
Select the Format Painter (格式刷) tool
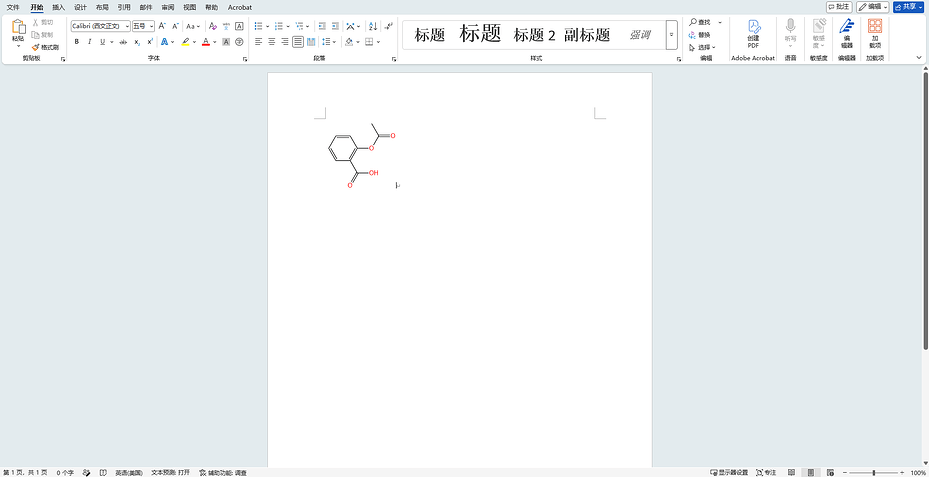pos(46,47)
